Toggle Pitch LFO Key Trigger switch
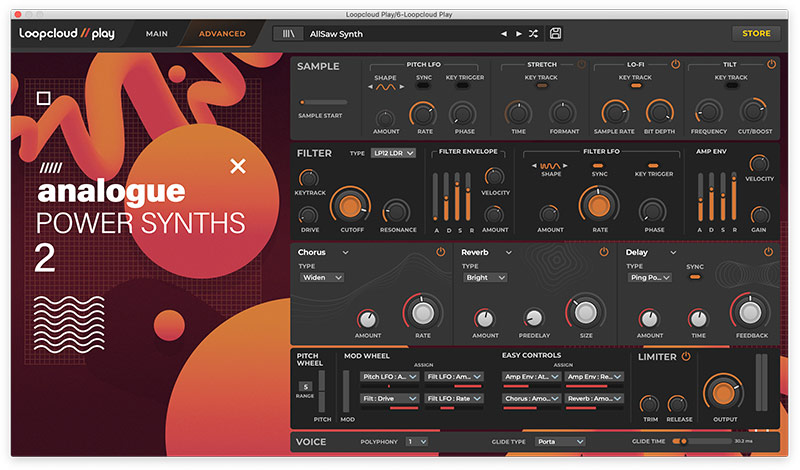The image size is (800, 470). click(x=463, y=86)
